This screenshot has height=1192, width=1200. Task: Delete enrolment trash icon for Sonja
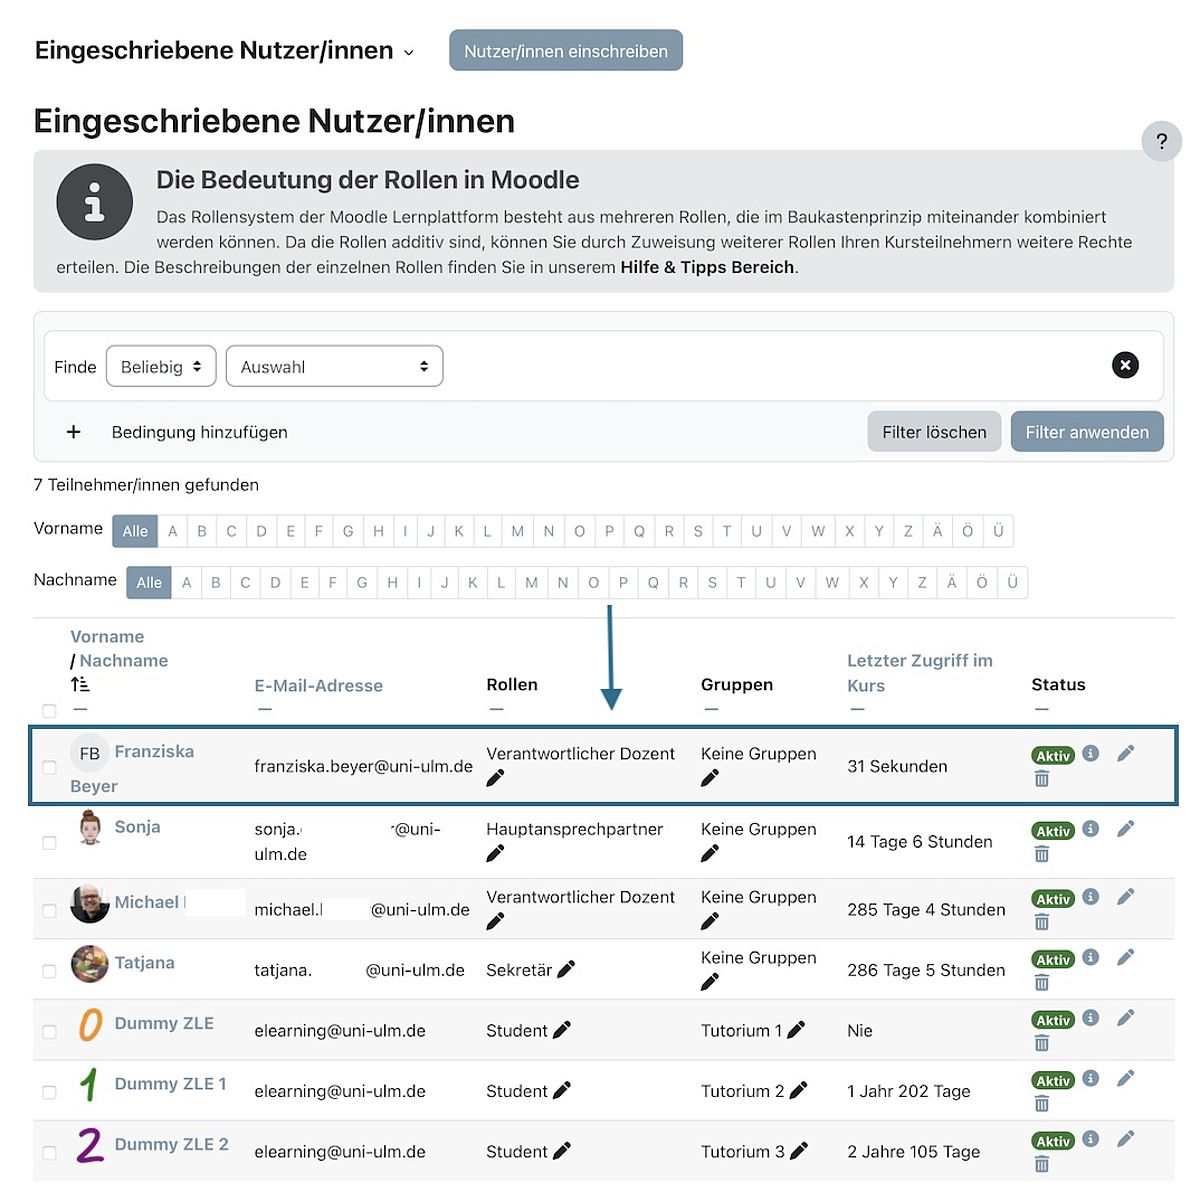point(1042,854)
